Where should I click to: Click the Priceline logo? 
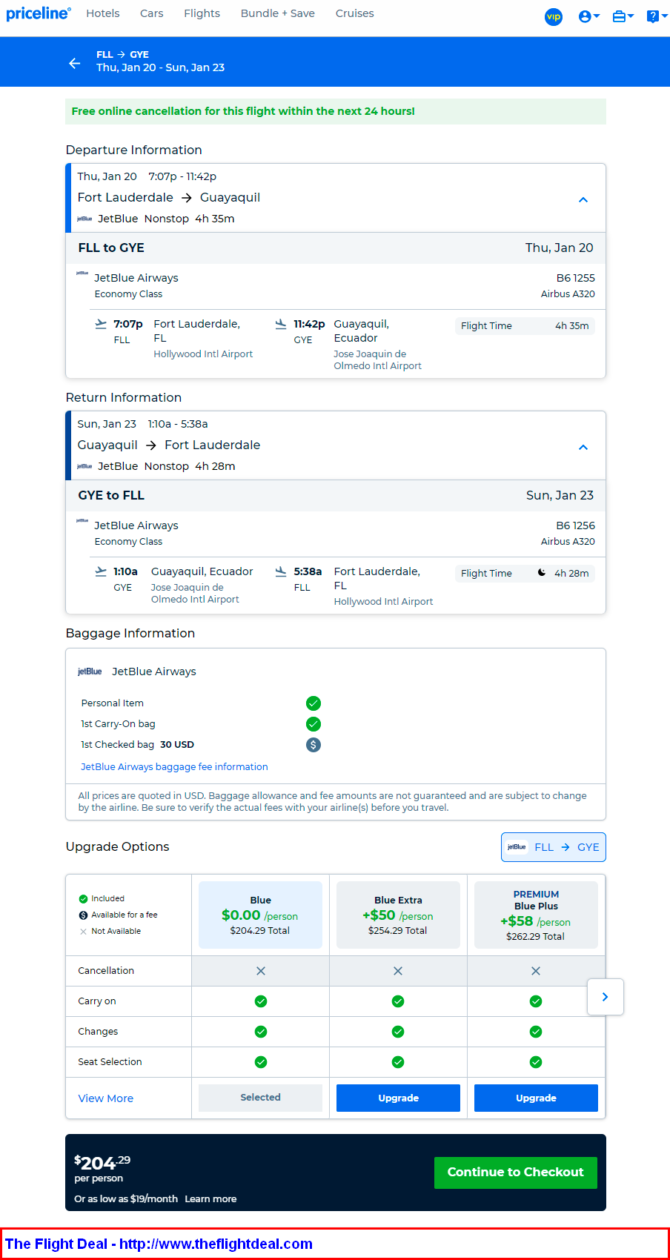(38, 14)
